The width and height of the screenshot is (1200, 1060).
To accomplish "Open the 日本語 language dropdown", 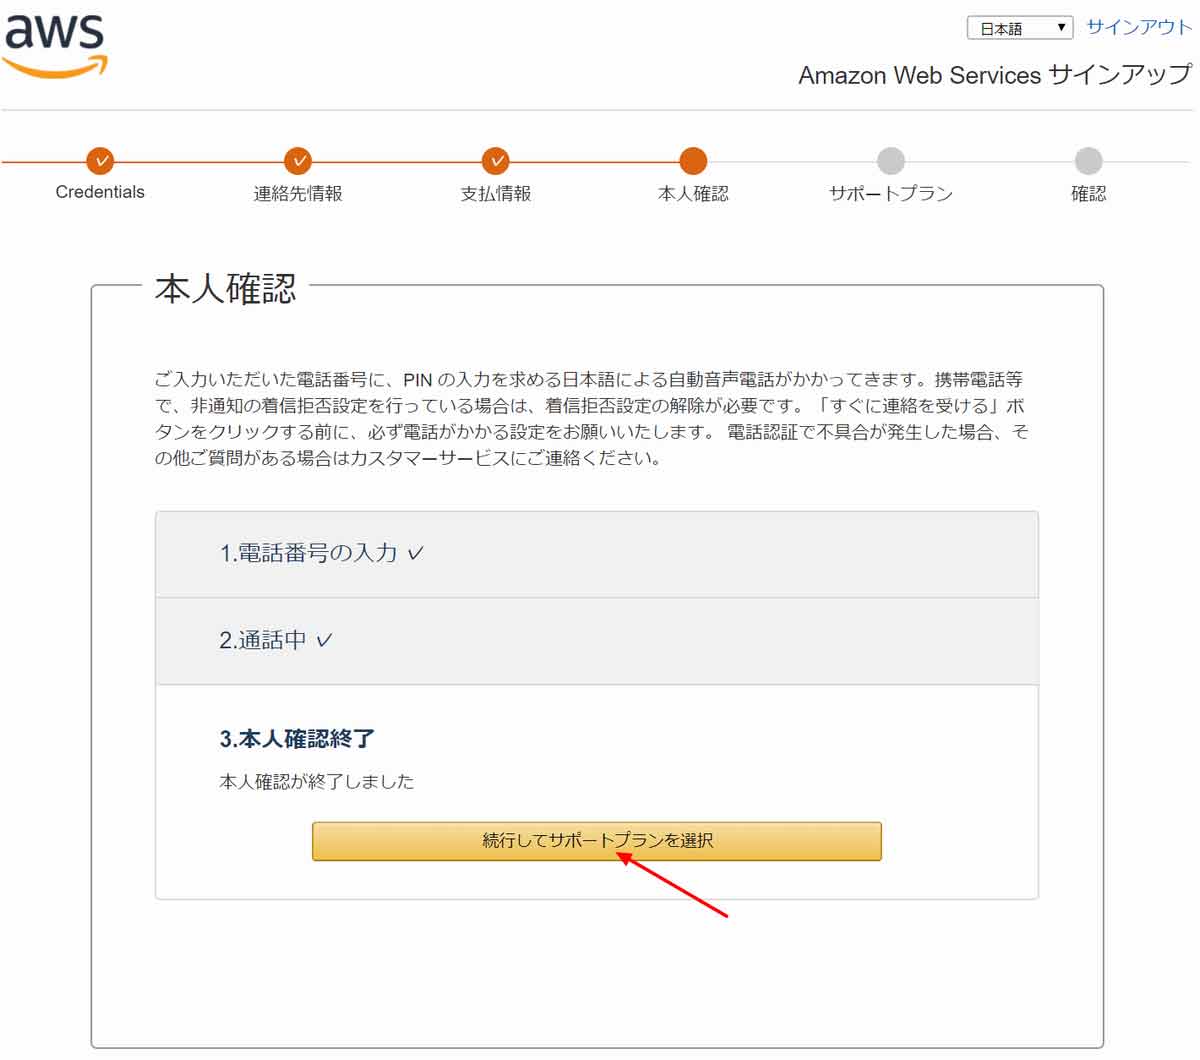I will pos(1018,26).
